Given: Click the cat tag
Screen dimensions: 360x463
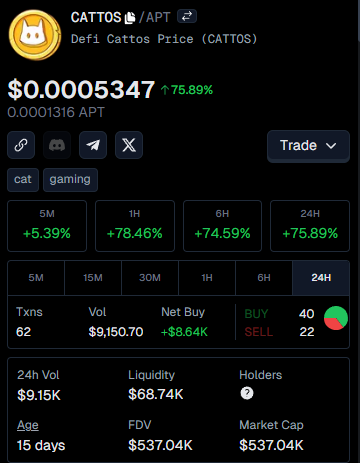Looking at the screenshot, I should click(23, 180).
